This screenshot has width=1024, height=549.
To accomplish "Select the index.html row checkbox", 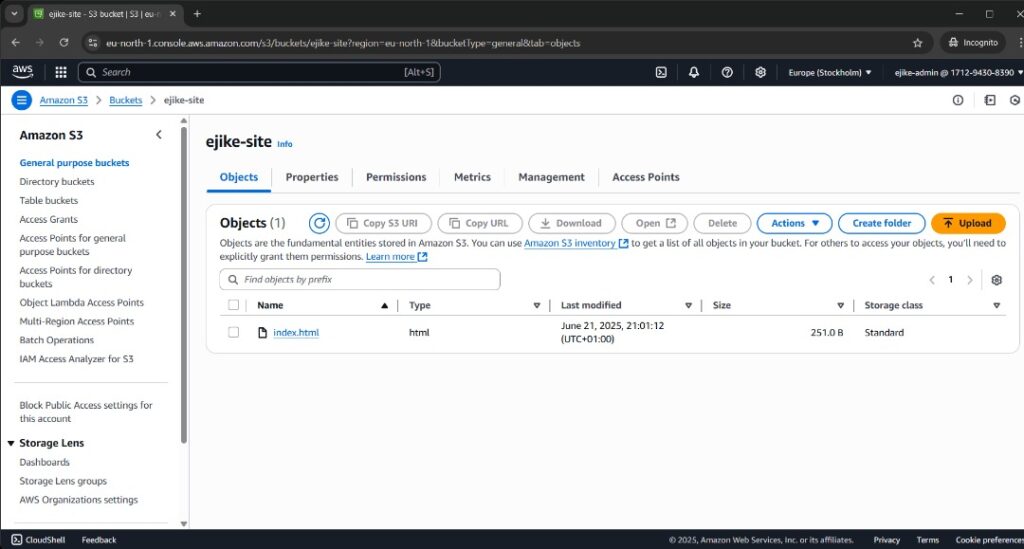I will 234,332.
